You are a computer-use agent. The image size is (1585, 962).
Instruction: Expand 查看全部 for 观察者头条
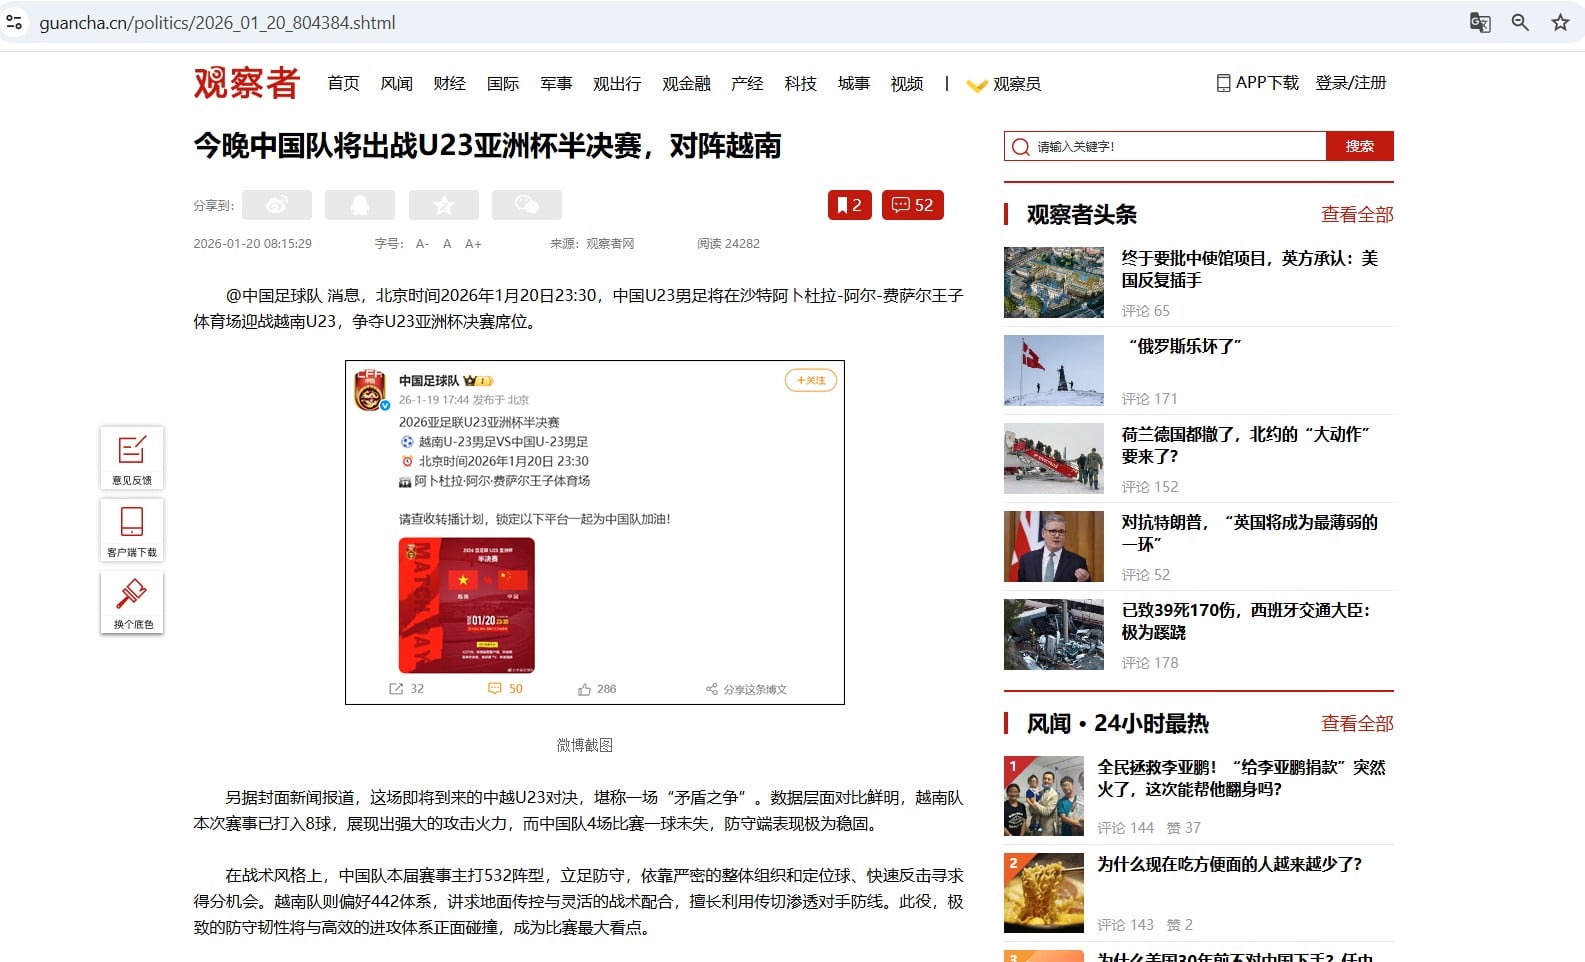[x=1356, y=215]
